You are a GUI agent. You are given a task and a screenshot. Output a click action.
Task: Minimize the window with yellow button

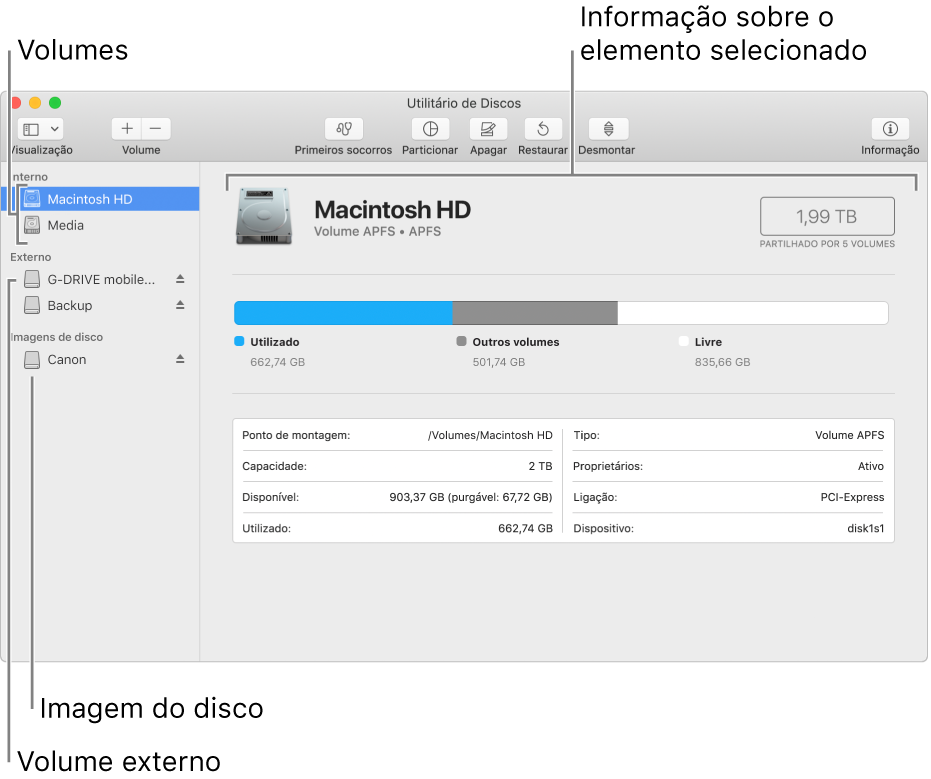point(35,103)
